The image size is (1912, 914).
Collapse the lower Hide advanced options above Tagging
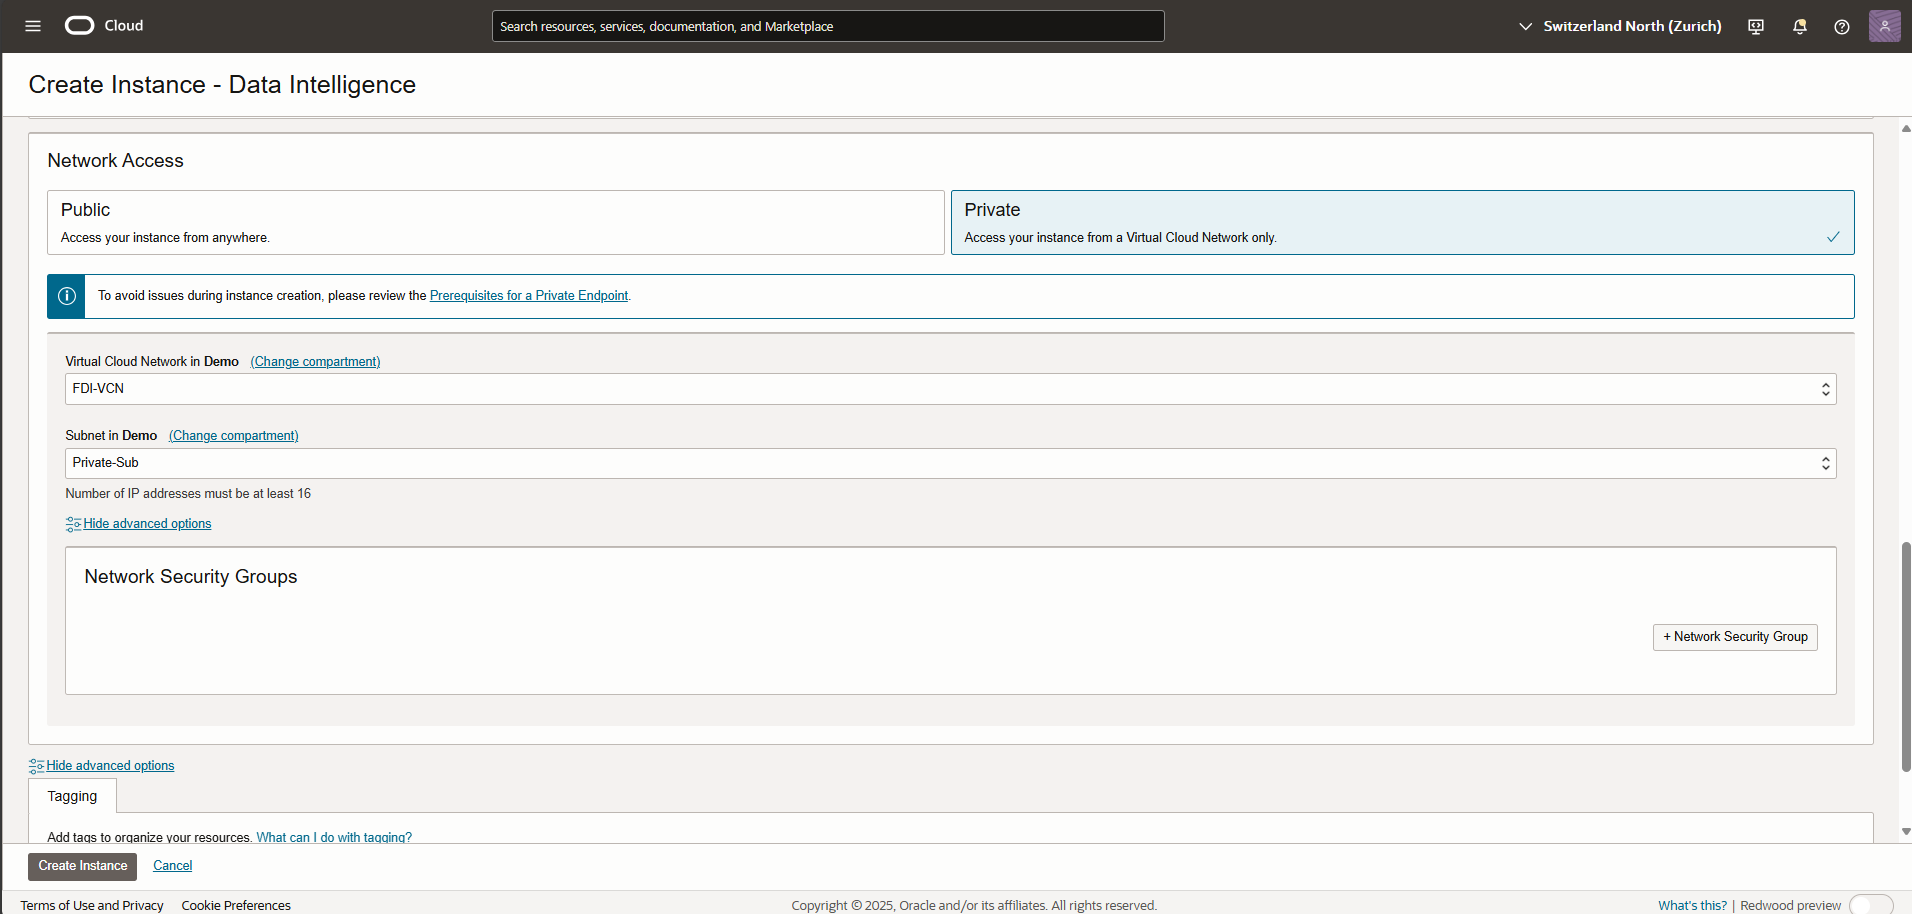point(110,766)
